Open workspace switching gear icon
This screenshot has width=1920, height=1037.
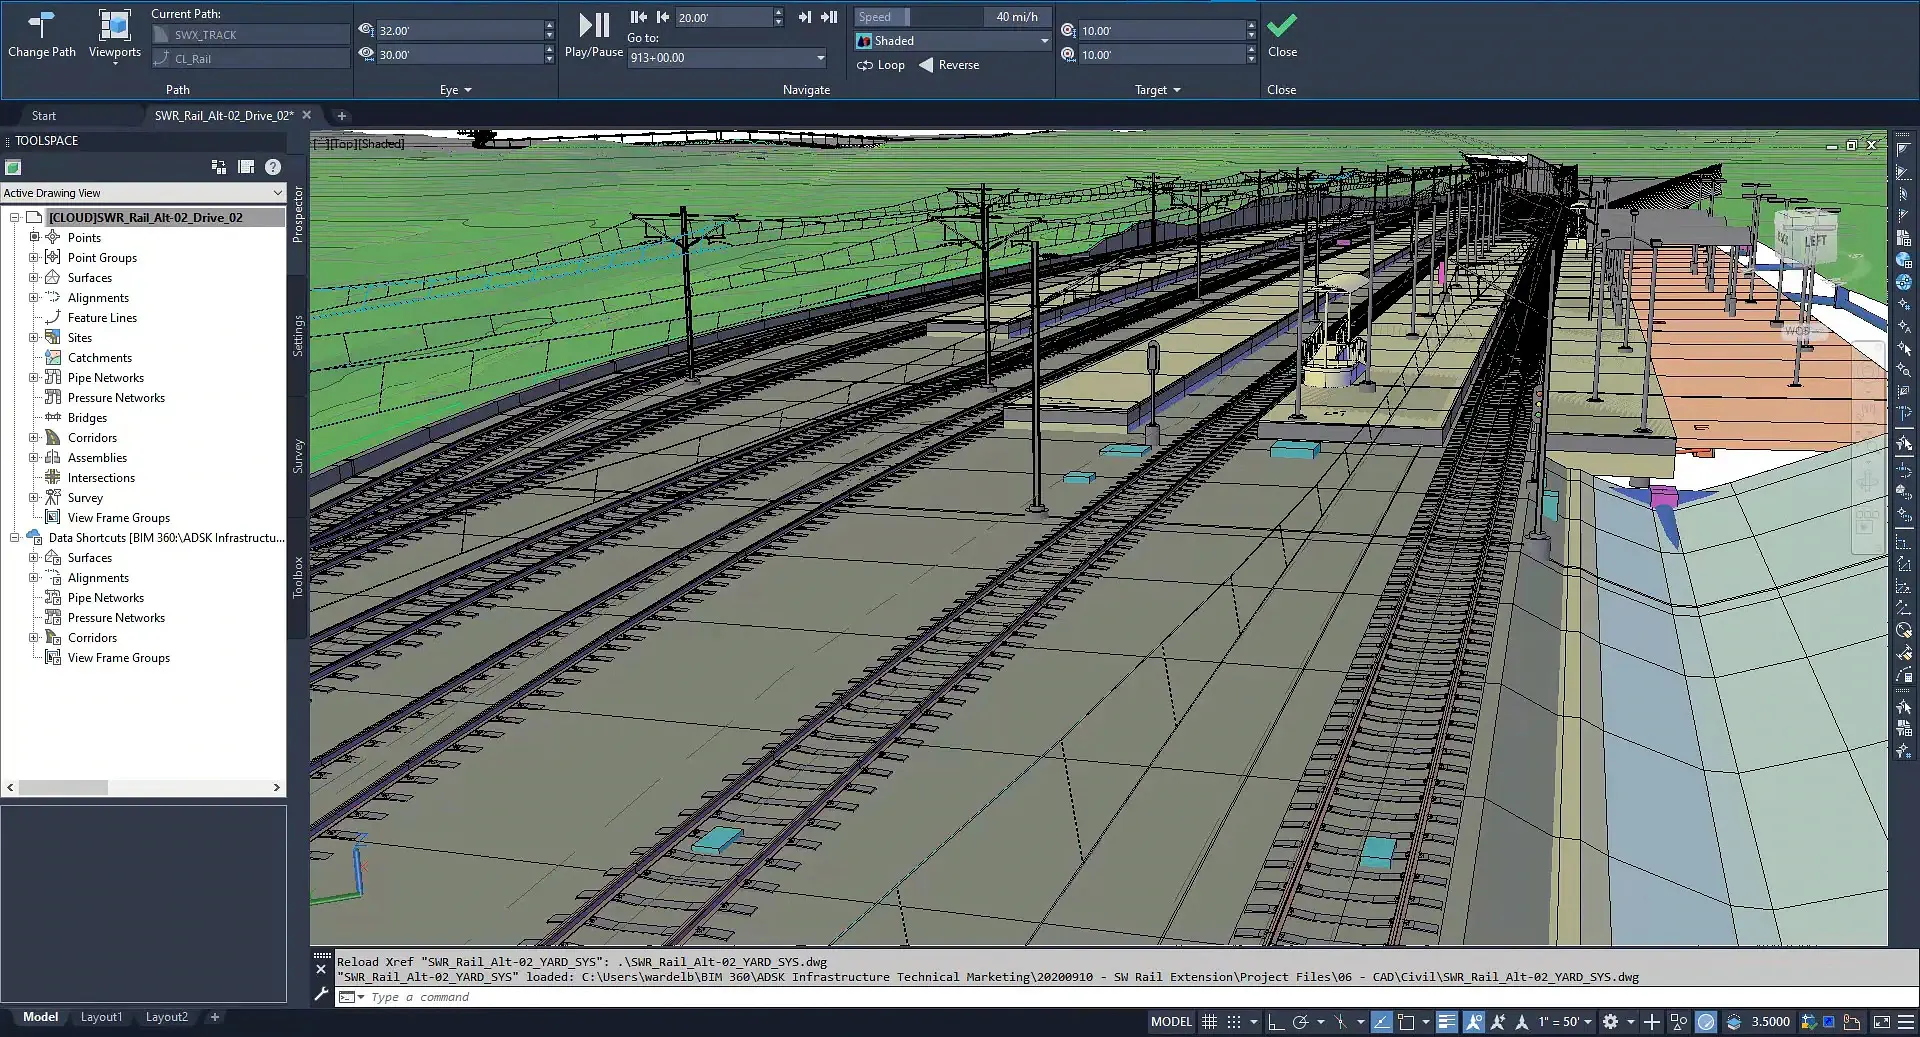(x=1610, y=1021)
